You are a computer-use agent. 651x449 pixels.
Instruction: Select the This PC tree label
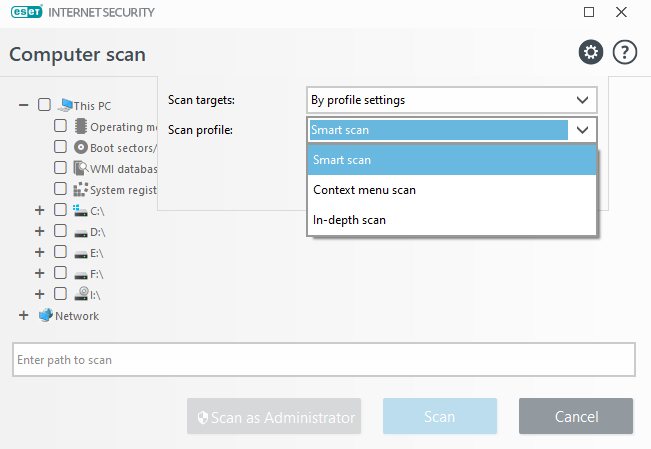click(92, 106)
